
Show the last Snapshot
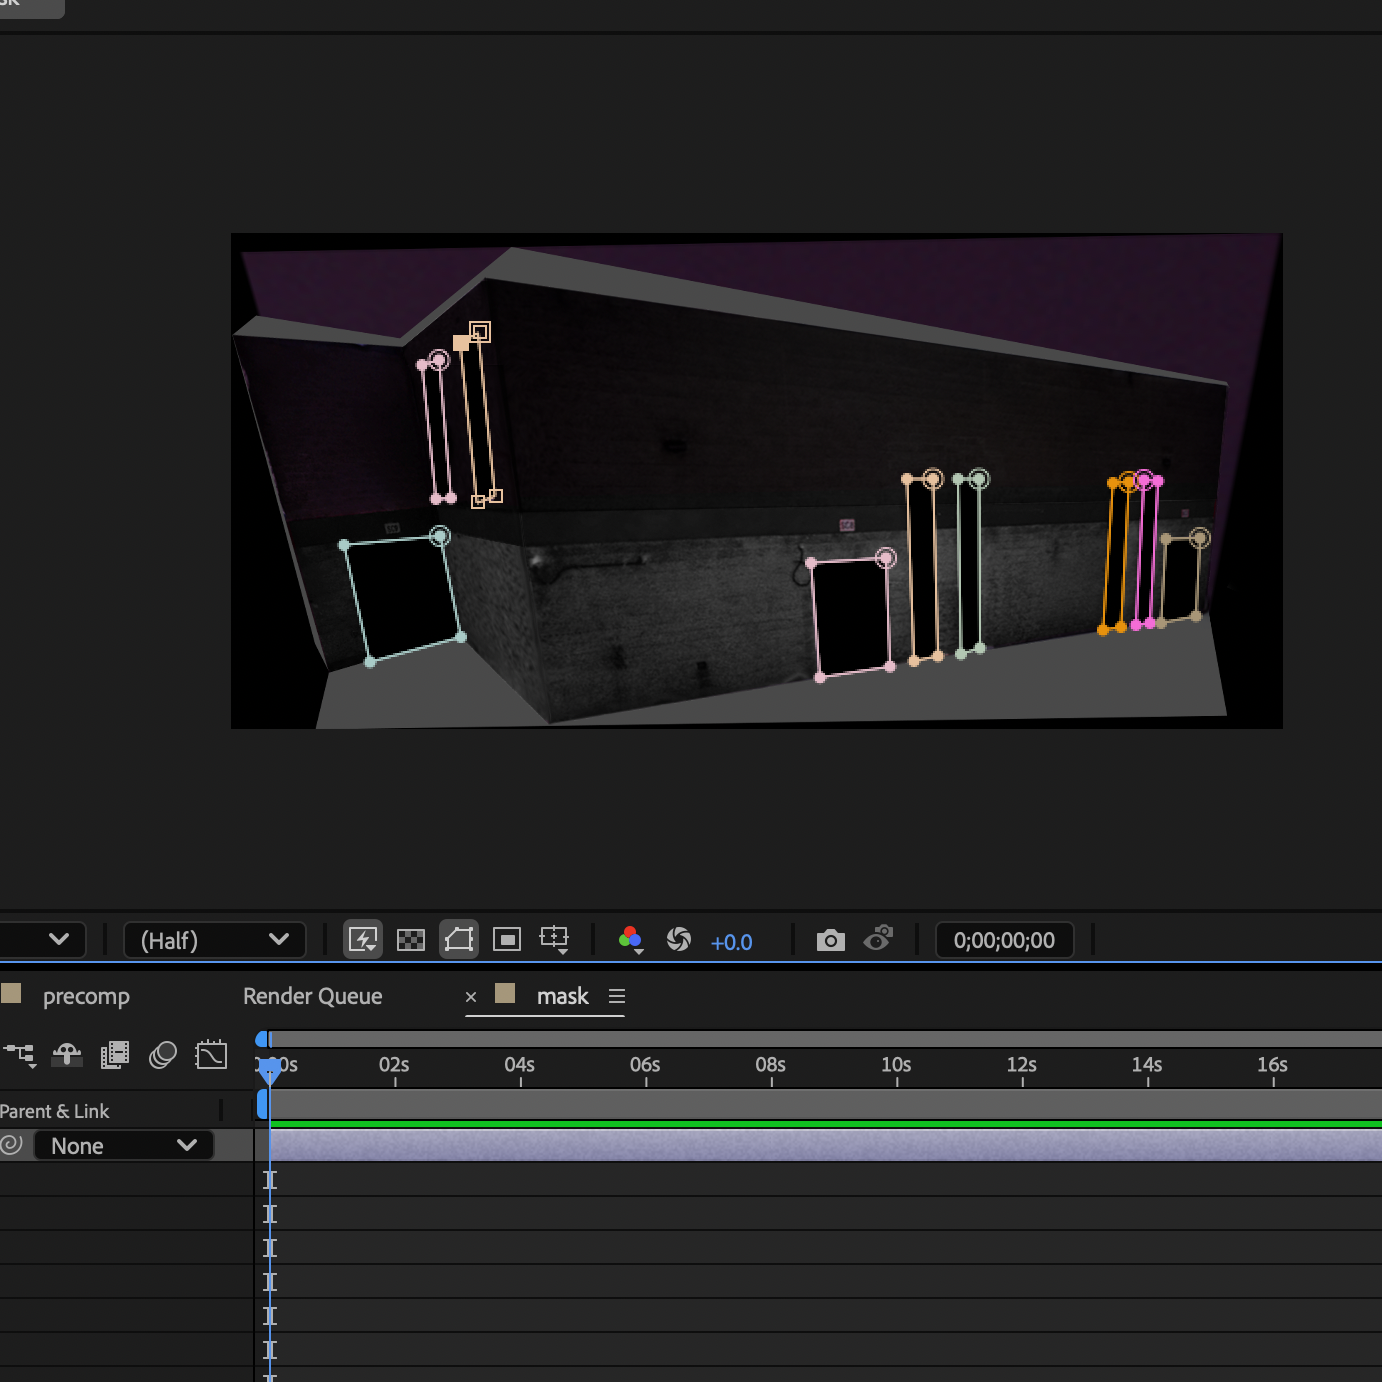point(878,939)
